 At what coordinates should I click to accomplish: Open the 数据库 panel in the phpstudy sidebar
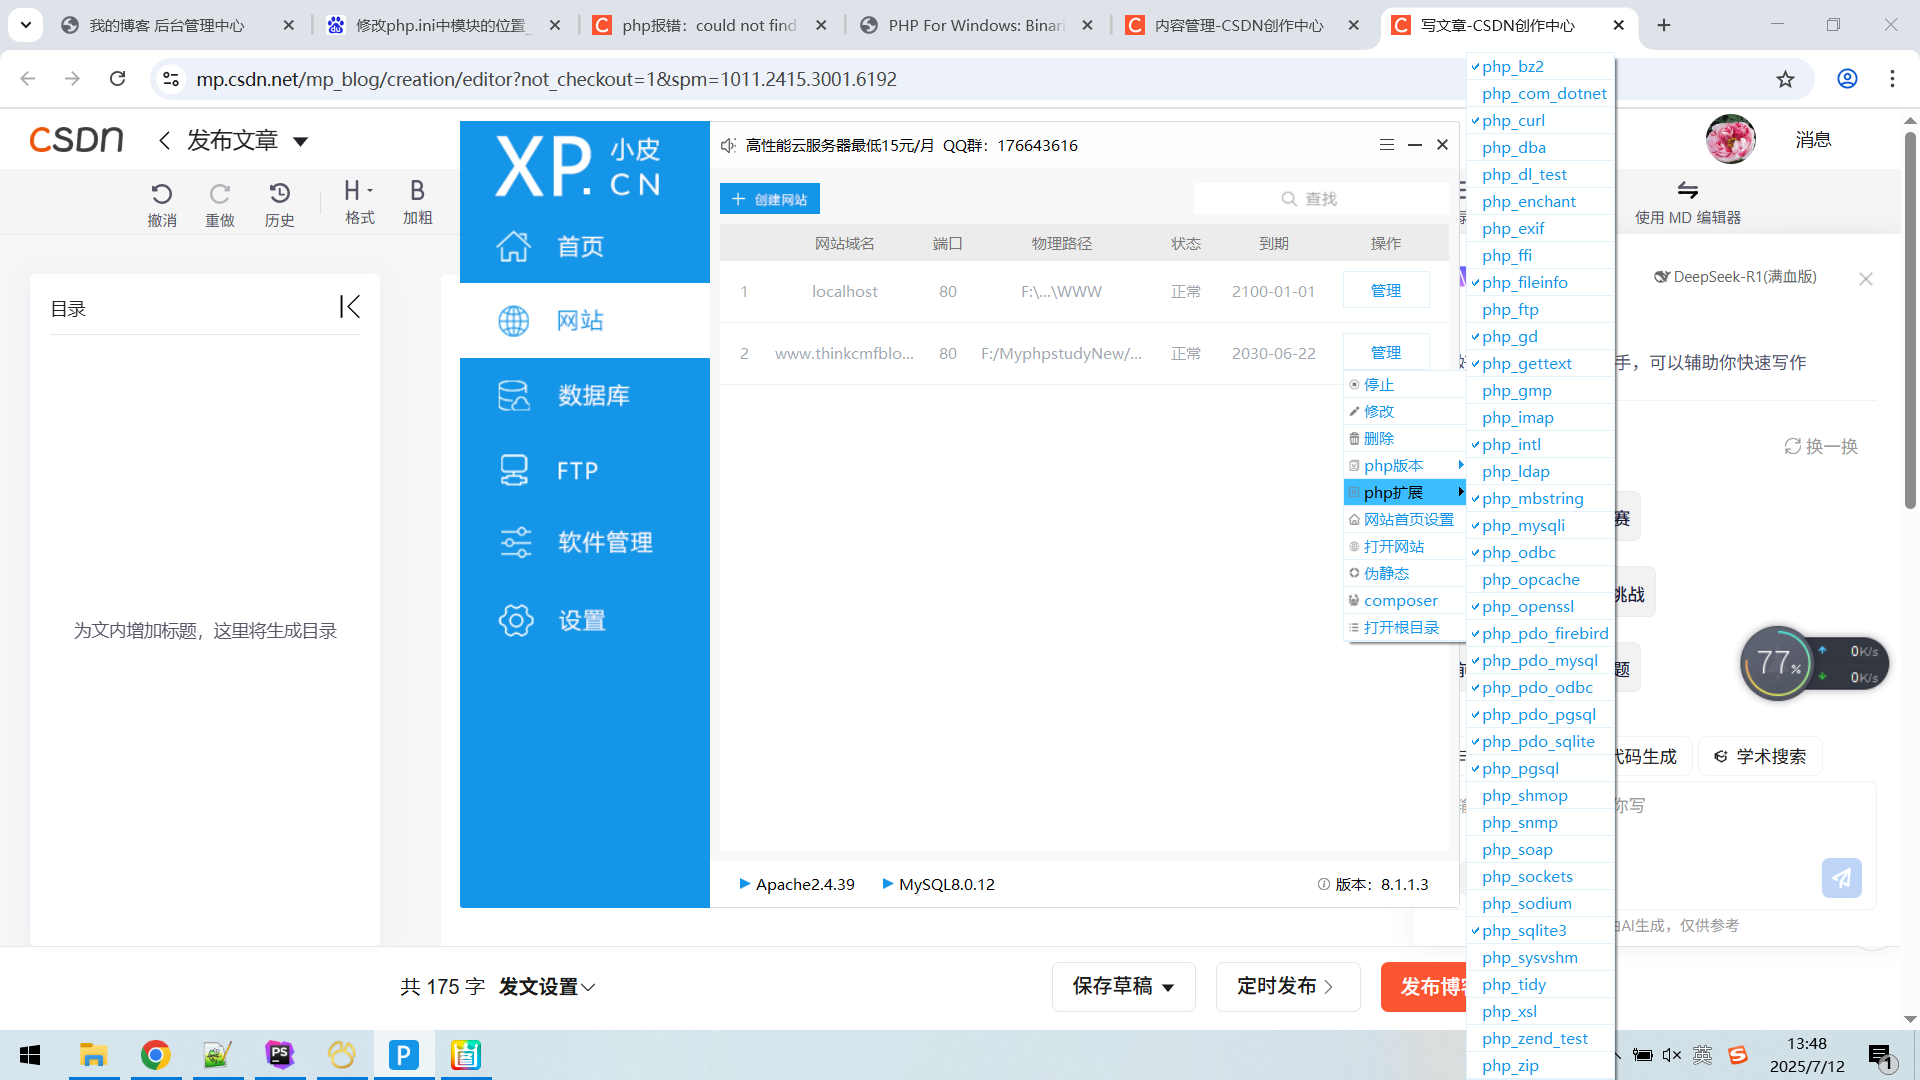[x=584, y=394]
